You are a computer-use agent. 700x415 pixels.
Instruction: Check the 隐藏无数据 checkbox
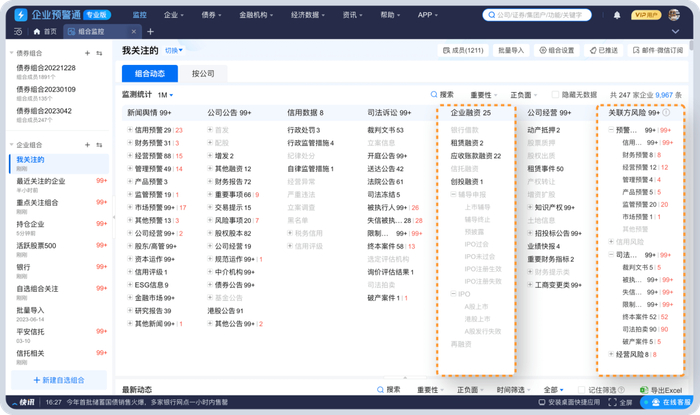coord(555,95)
